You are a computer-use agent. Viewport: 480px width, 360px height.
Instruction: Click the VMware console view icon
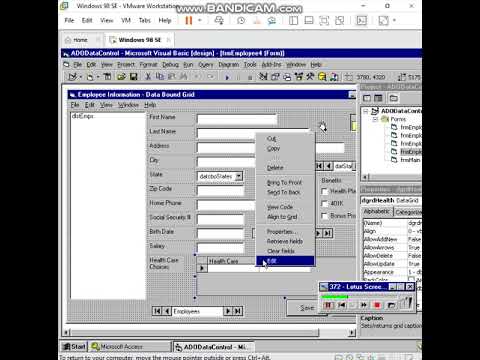361,20
